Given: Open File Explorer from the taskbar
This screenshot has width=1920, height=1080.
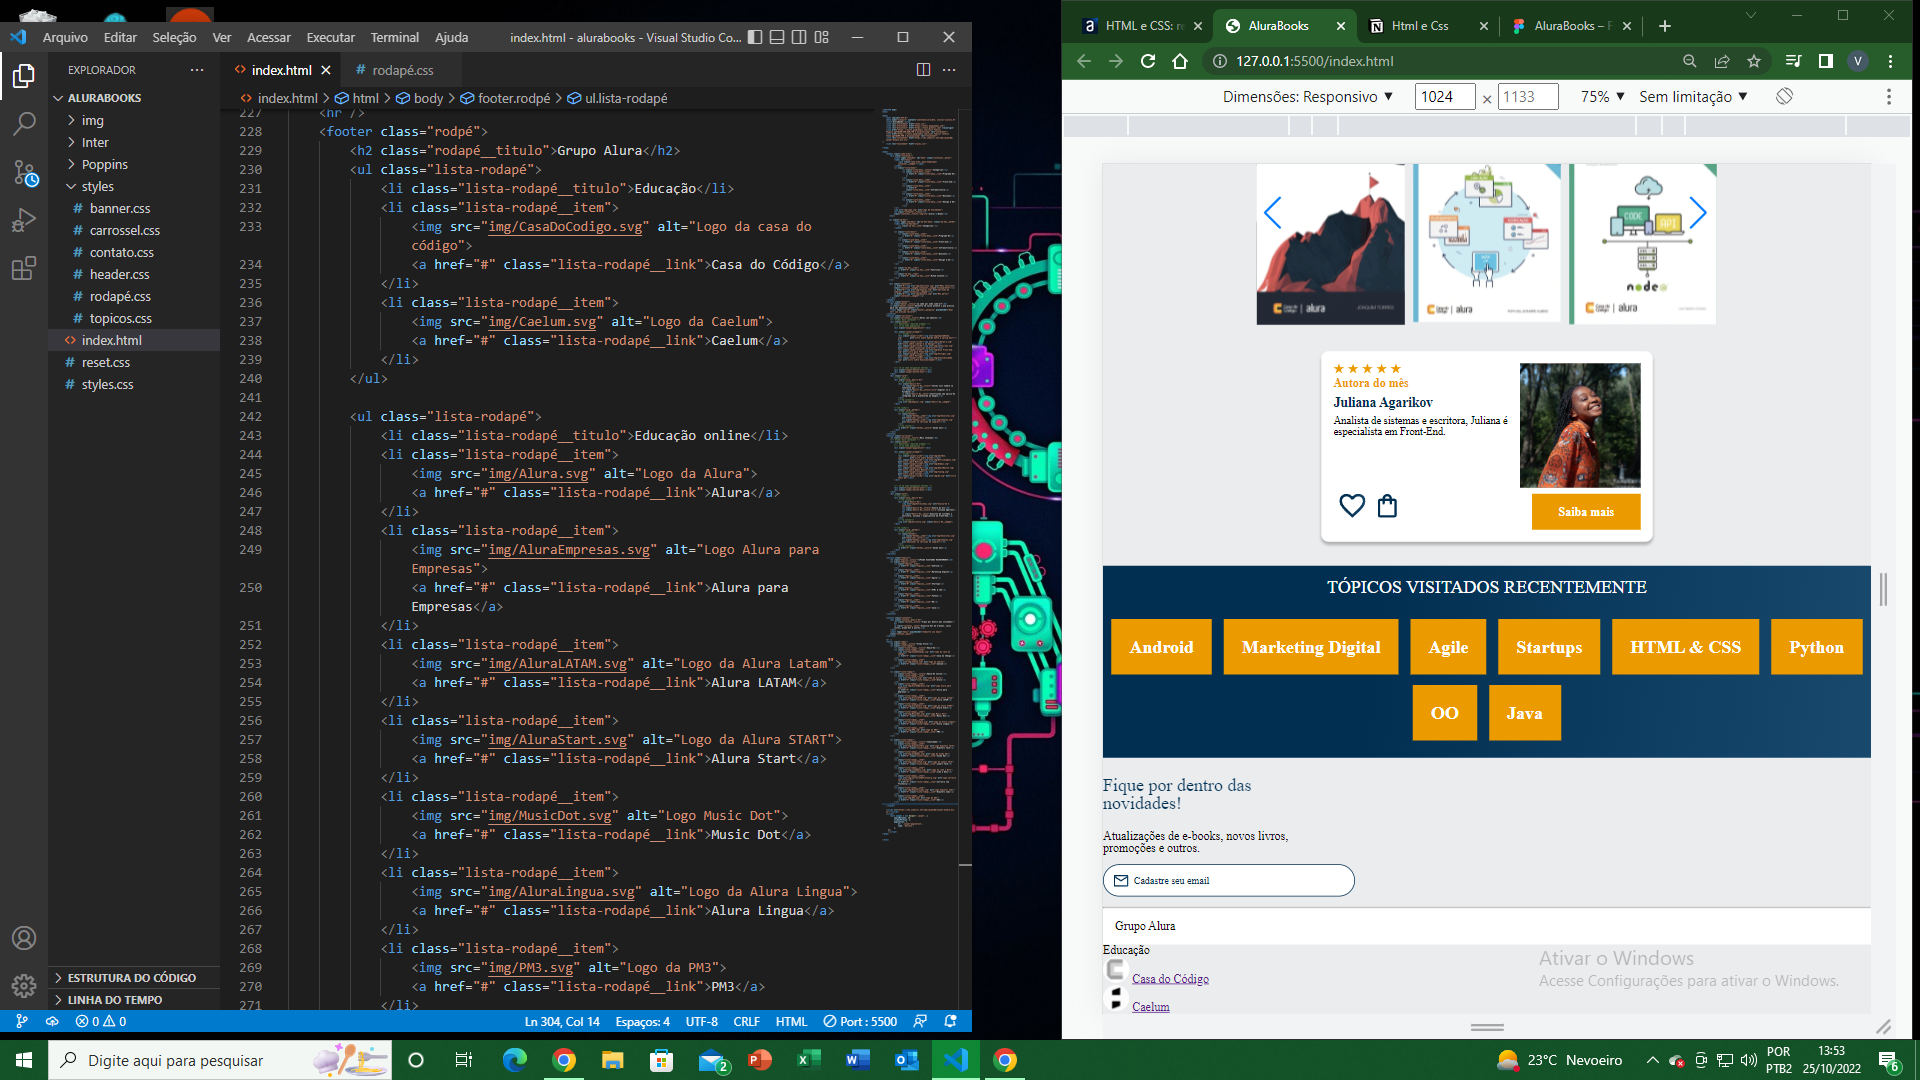Looking at the screenshot, I should [612, 1060].
